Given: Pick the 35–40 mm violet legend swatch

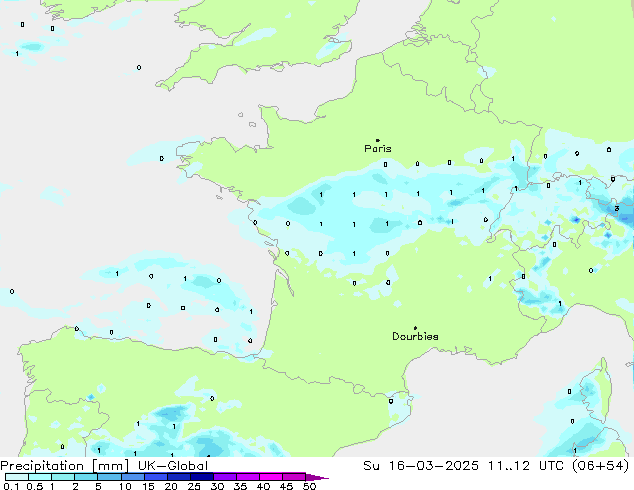Looking at the screenshot, I should click(x=247, y=477).
